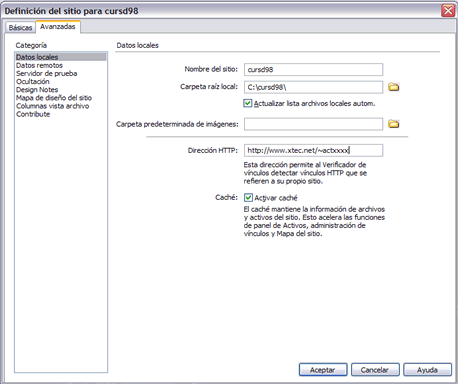Click the 'Carpeta predeterminada de imágenes:' label
The height and width of the screenshot is (387, 460).
click(x=177, y=124)
